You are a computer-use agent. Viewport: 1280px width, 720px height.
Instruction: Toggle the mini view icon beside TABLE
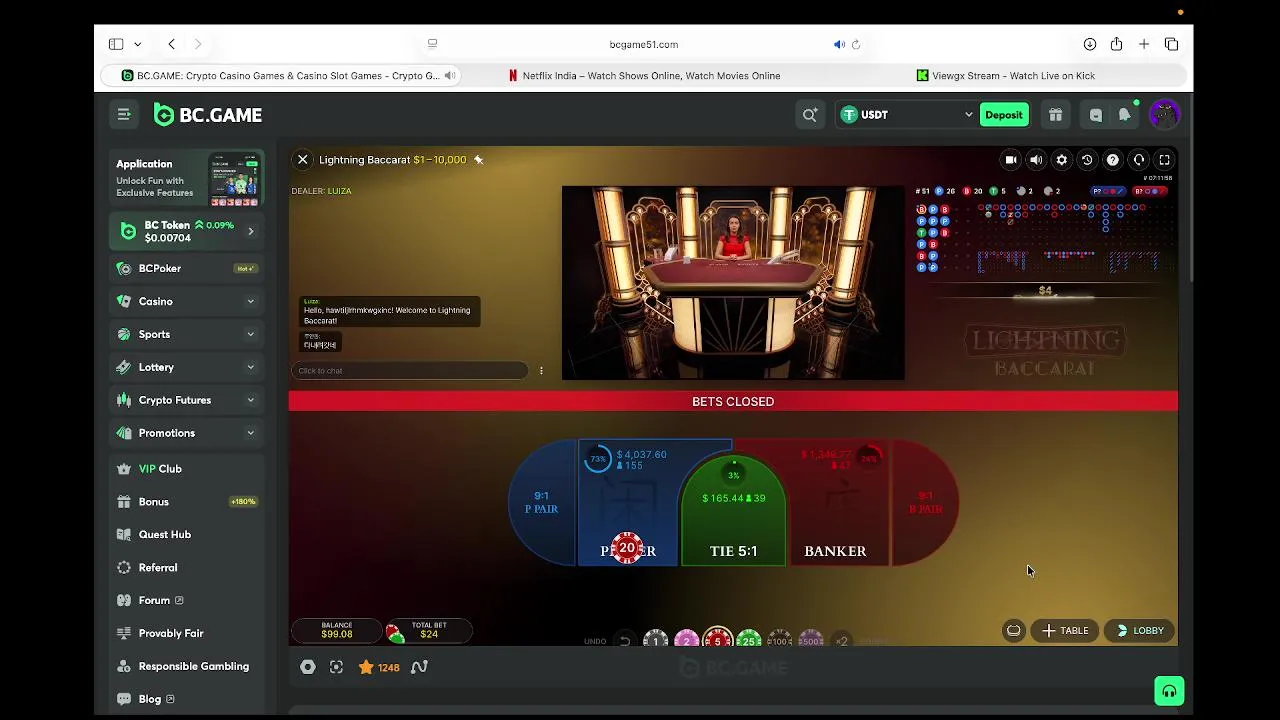tap(1014, 631)
